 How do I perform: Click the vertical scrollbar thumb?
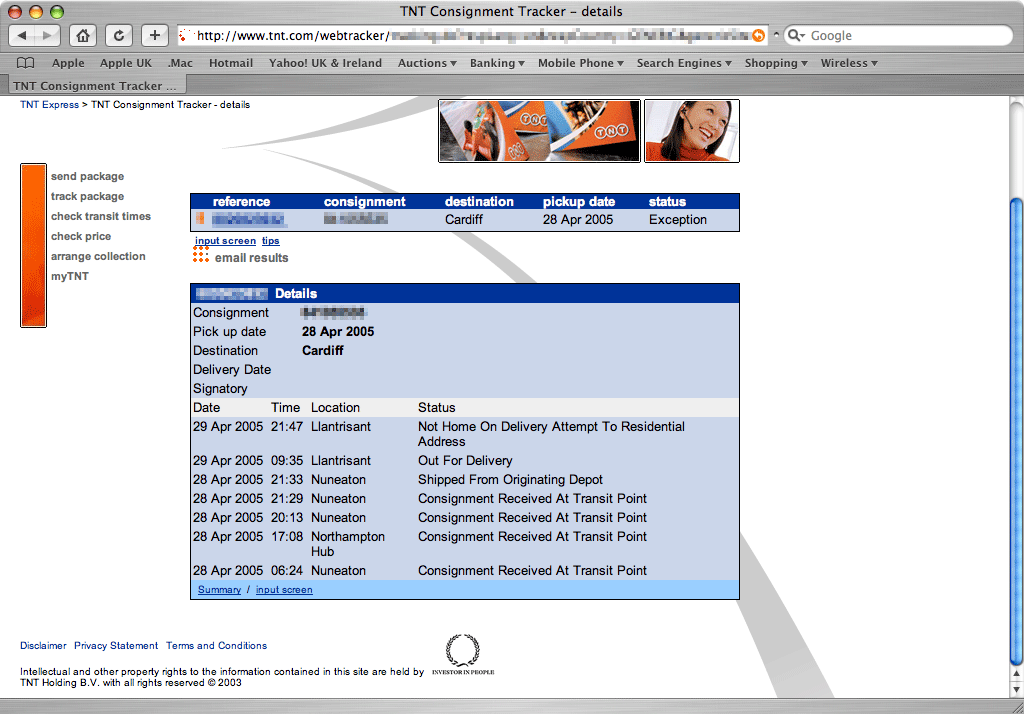[1016, 431]
